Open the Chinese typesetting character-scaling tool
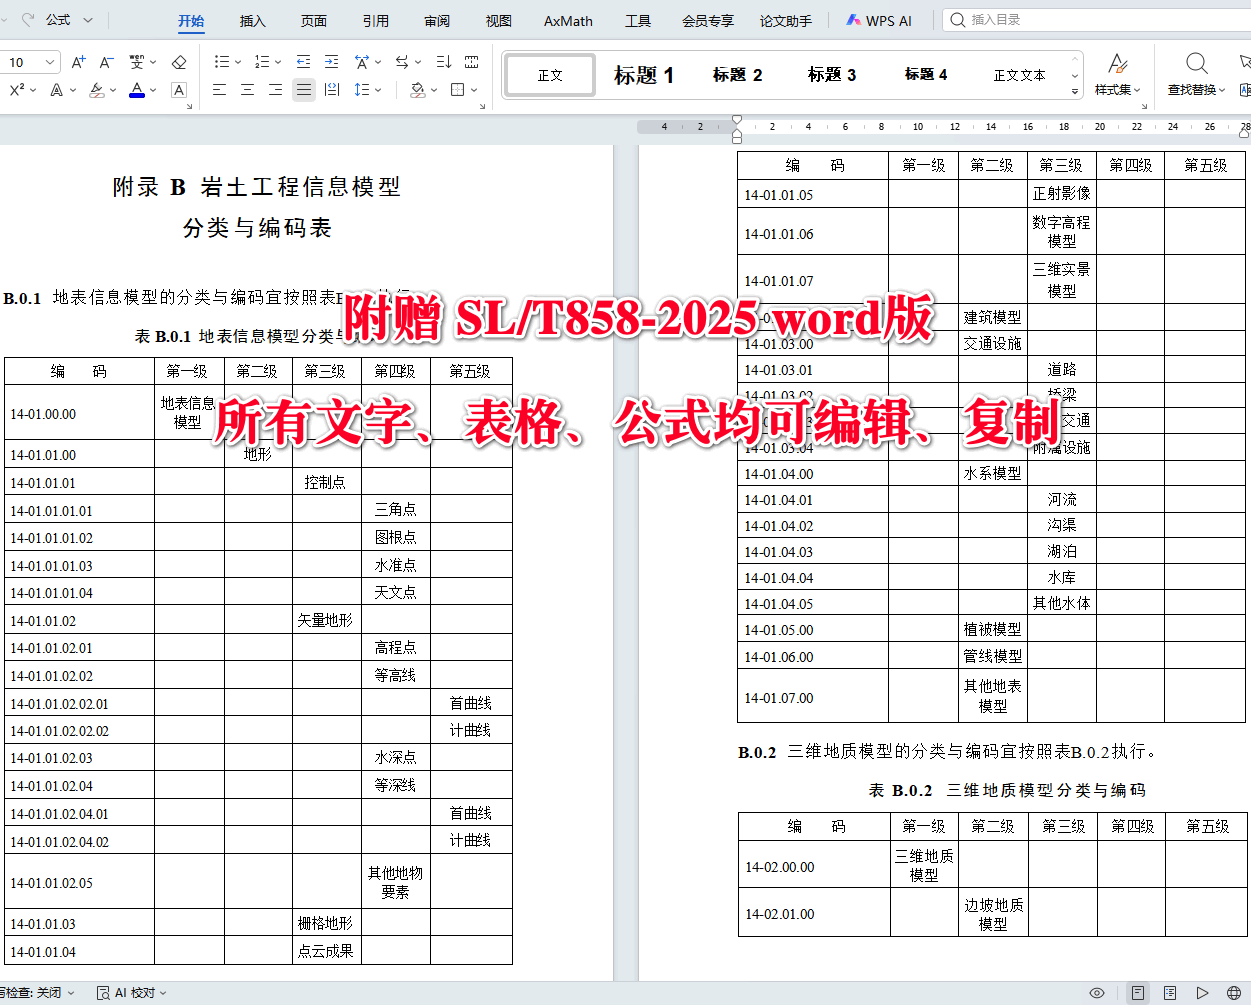 (362, 62)
